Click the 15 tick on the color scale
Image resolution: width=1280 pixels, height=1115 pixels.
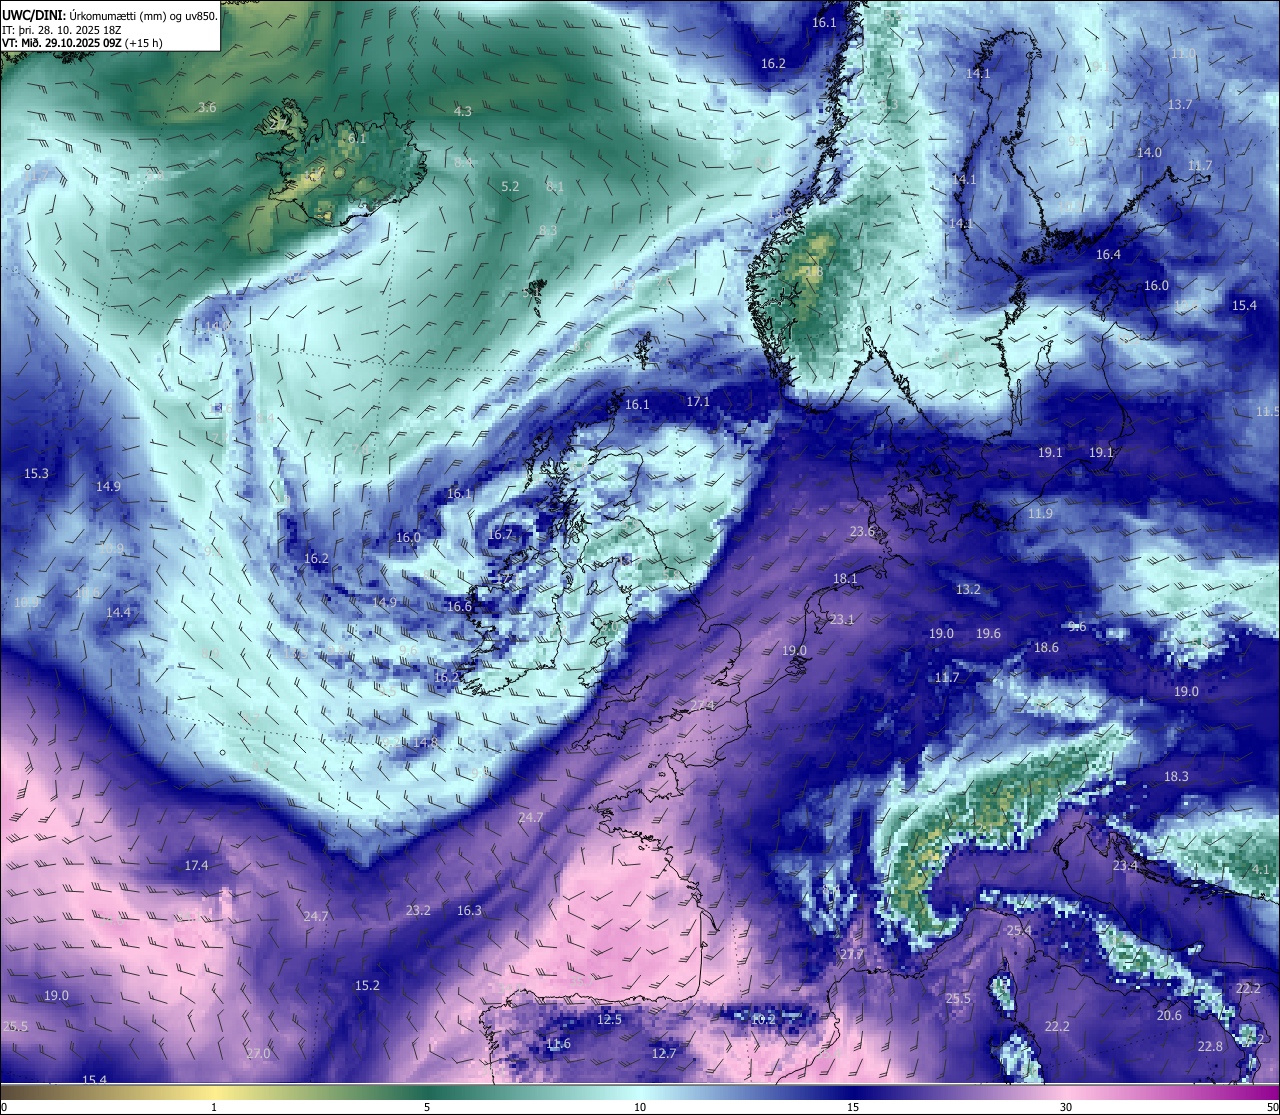(853, 1107)
